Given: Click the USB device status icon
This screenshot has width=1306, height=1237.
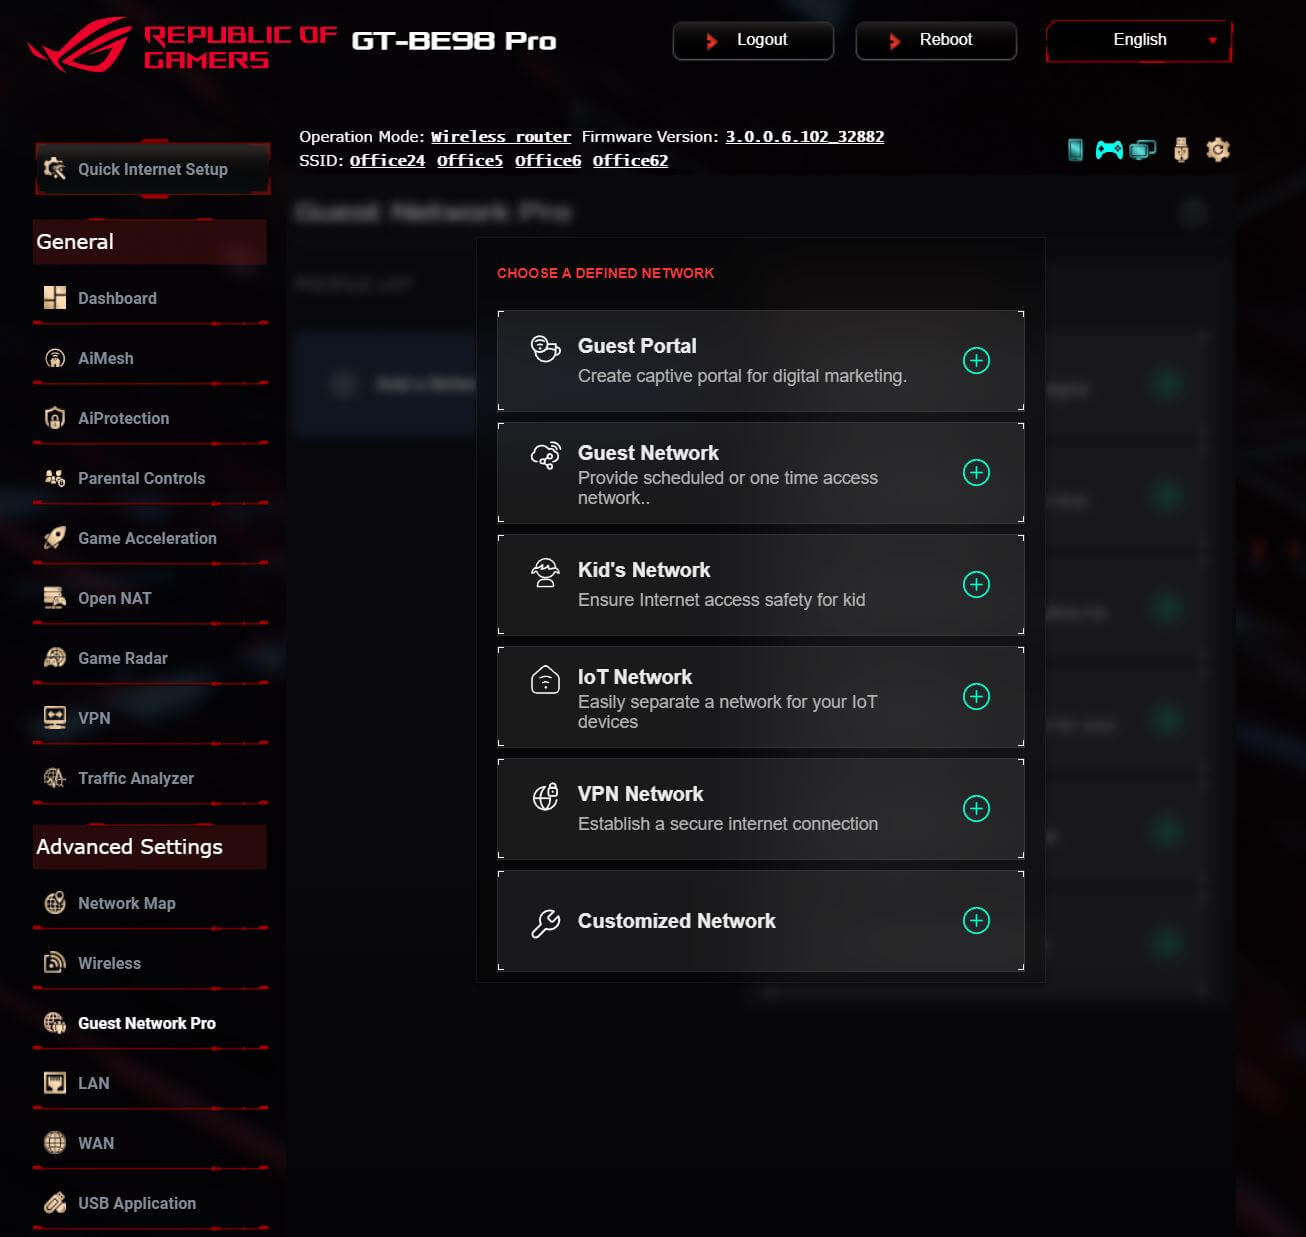Looking at the screenshot, I should click(1181, 150).
